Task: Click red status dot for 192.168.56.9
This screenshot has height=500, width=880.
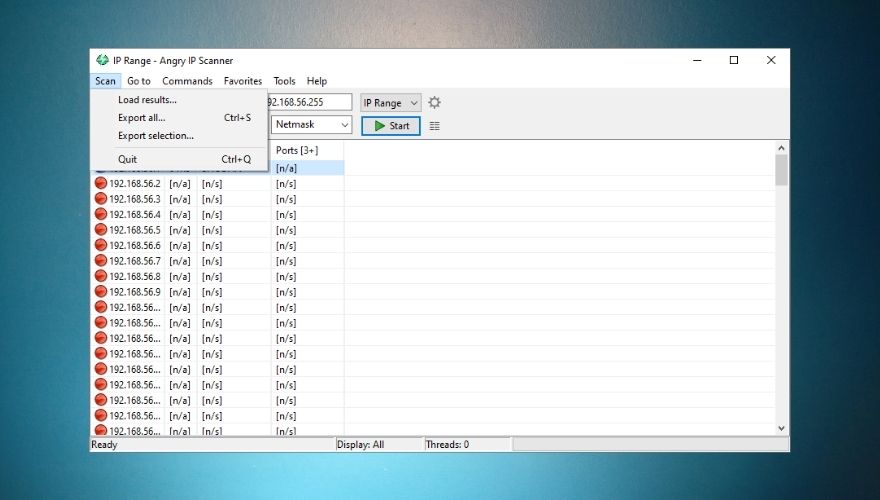Action: pos(100,291)
